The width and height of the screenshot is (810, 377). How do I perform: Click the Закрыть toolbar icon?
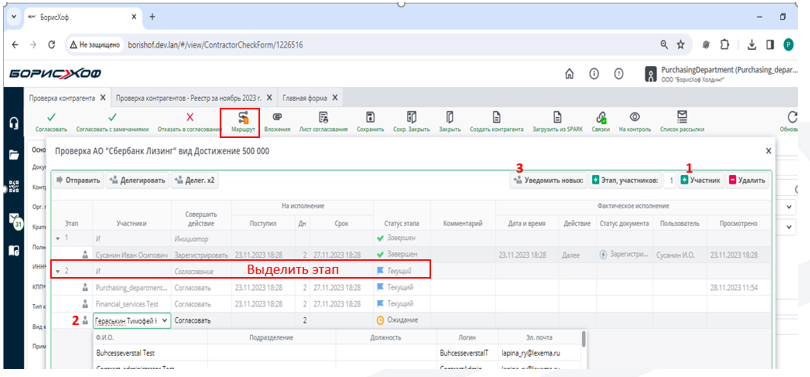point(449,117)
